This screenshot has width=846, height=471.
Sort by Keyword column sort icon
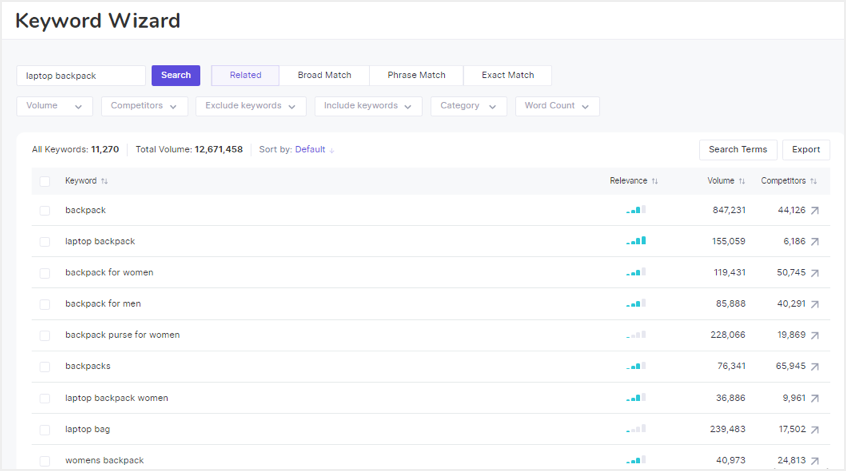(x=105, y=182)
